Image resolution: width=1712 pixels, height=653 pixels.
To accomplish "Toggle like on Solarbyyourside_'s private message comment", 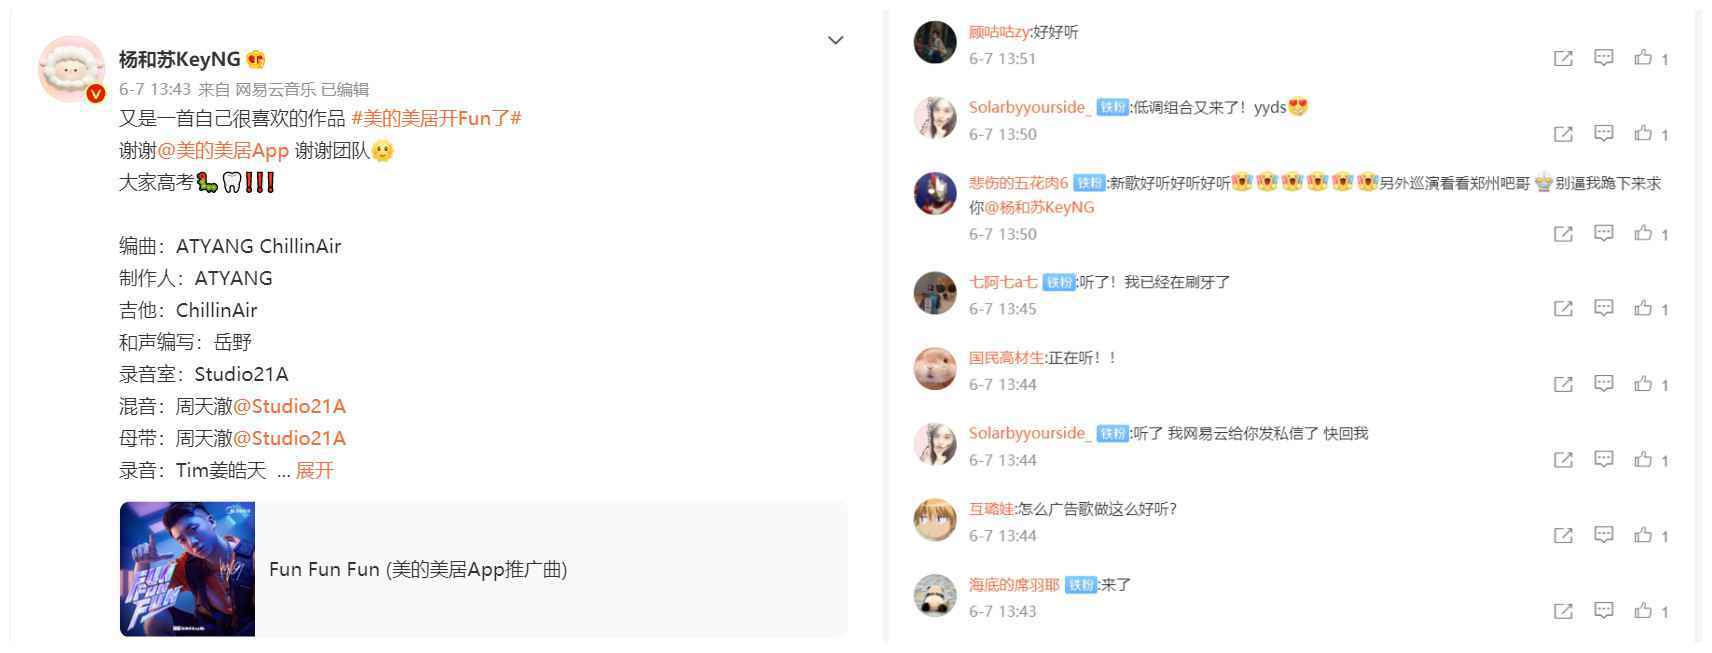I will tap(1642, 459).
